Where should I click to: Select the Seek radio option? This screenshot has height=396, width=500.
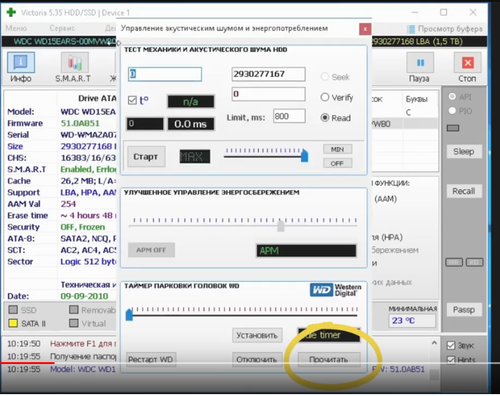coord(335,77)
